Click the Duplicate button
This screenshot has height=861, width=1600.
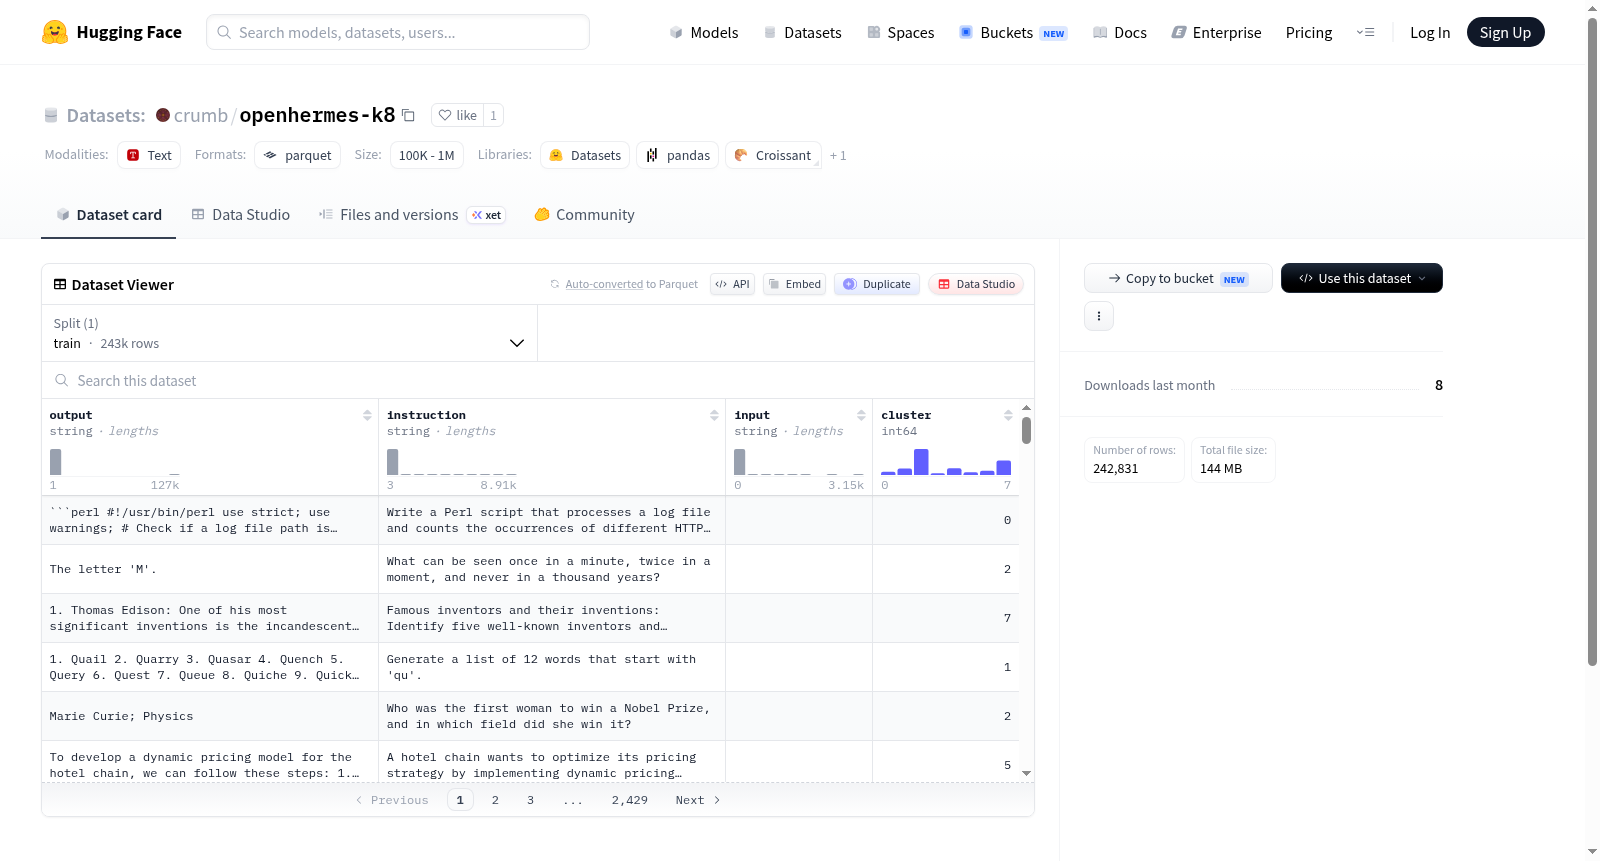point(876,284)
